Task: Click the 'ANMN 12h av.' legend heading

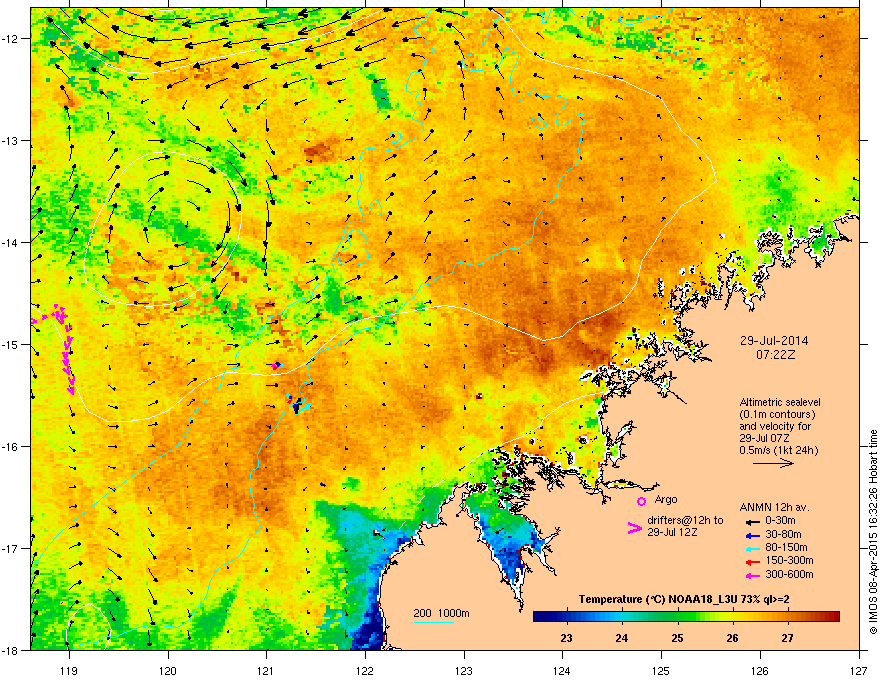Action: click(774, 507)
